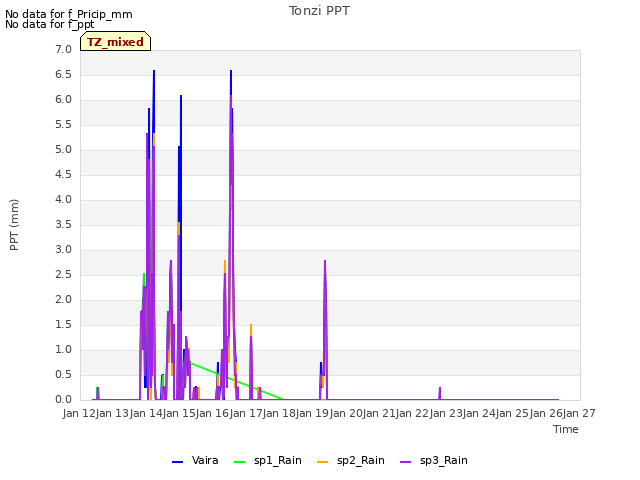Click the sloping green sp1_Rain line
The image size is (640, 480).
coord(237,380)
